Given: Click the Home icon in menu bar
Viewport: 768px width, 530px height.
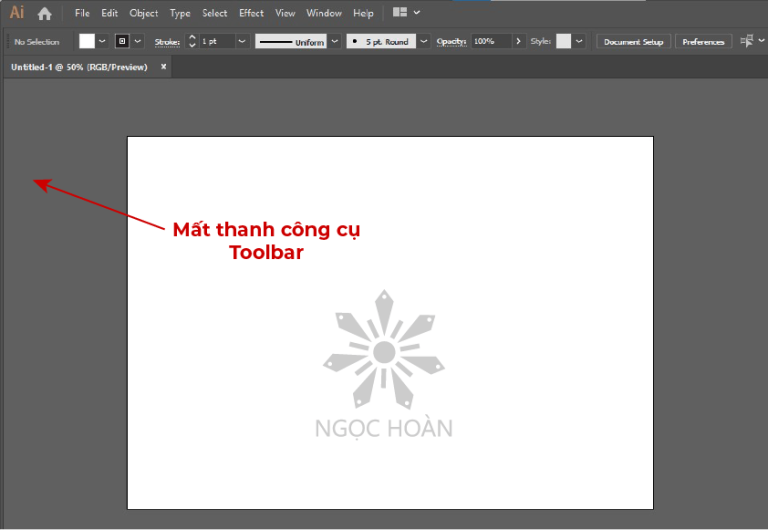Looking at the screenshot, I should pos(44,13).
